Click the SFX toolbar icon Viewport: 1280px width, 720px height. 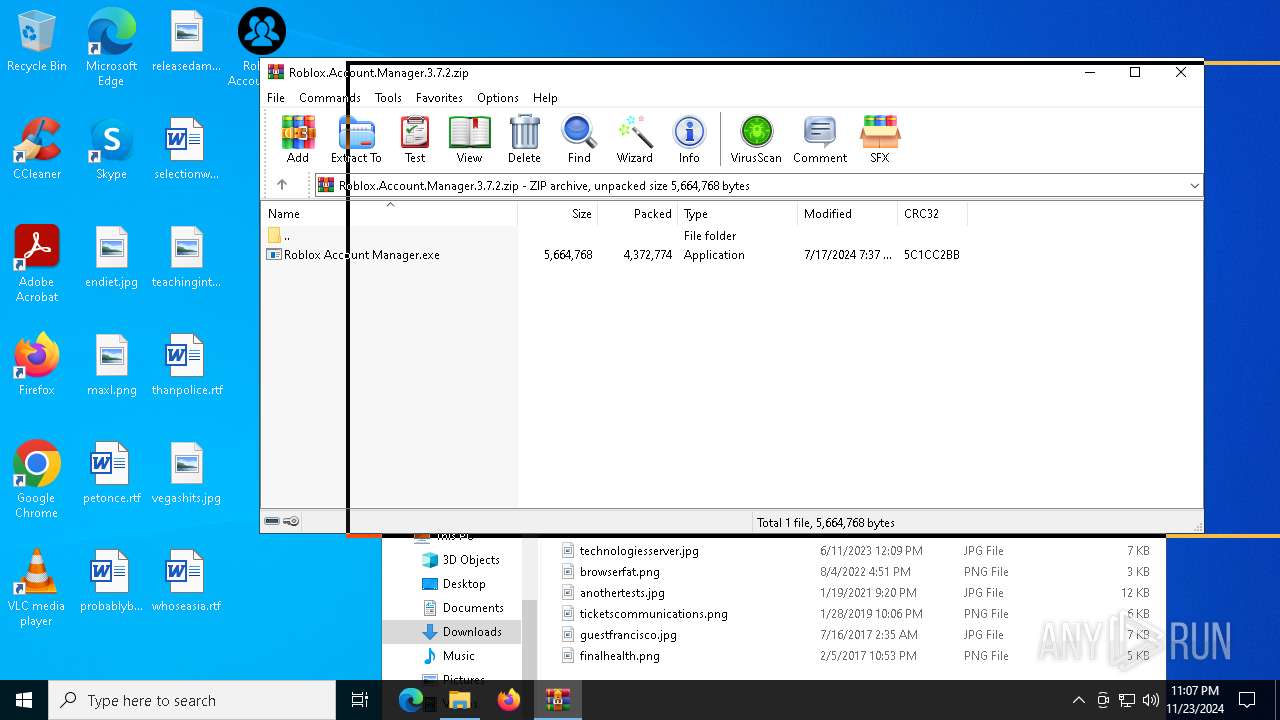click(879, 139)
